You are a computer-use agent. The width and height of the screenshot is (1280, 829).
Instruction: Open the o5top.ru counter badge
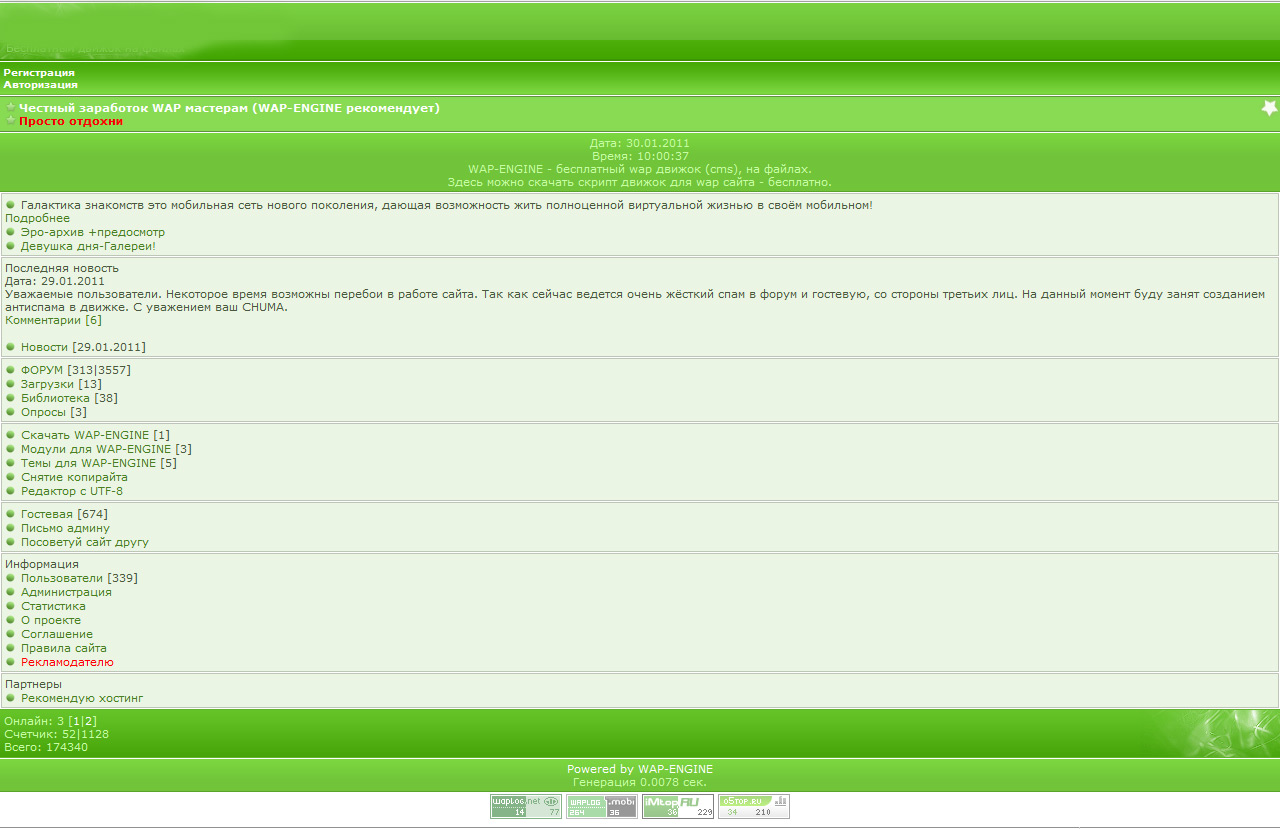(x=754, y=806)
